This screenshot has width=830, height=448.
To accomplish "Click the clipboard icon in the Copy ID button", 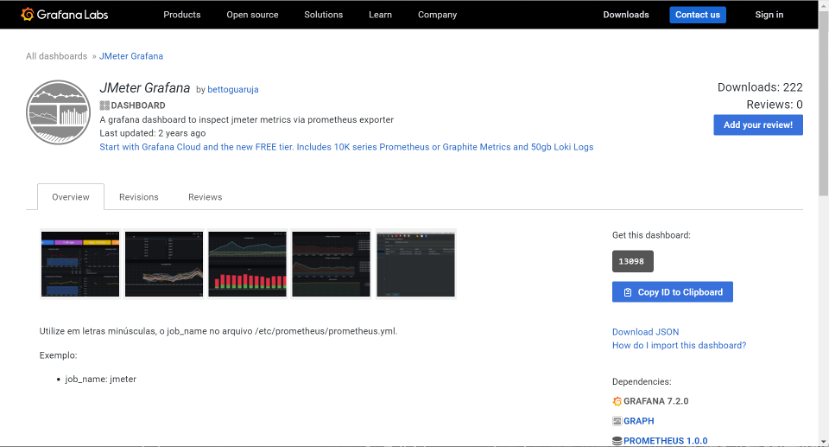I will tap(627, 292).
